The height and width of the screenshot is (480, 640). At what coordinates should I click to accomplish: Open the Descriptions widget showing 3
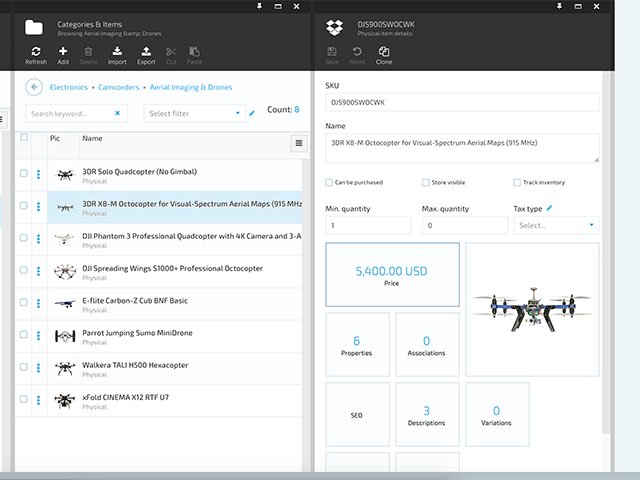pos(427,414)
